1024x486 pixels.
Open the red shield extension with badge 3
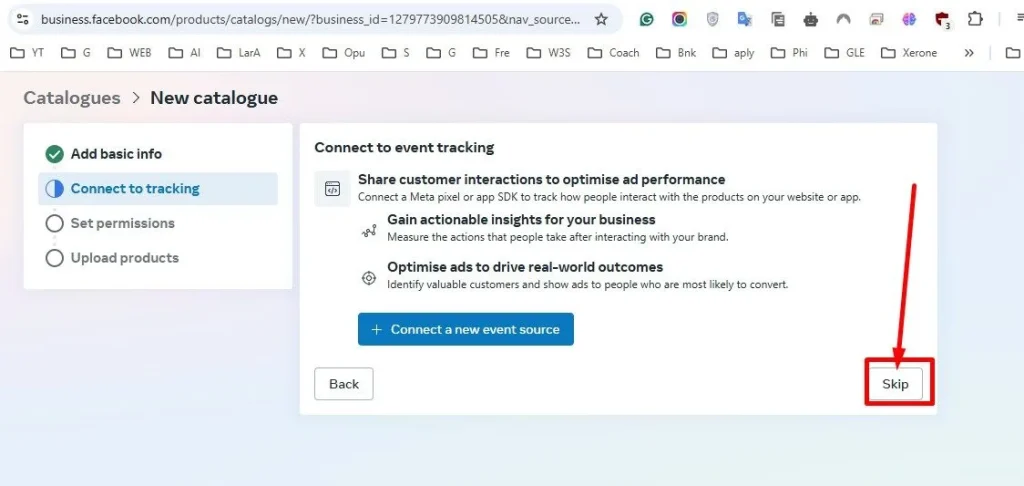coord(942,20)
